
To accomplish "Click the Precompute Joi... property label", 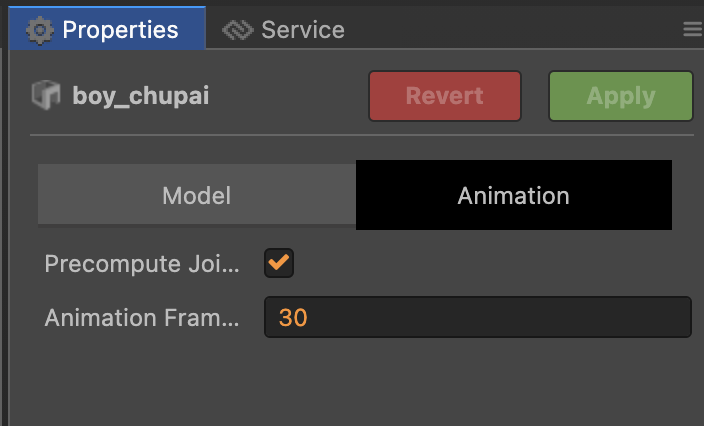I will click(x=142, y=265).
